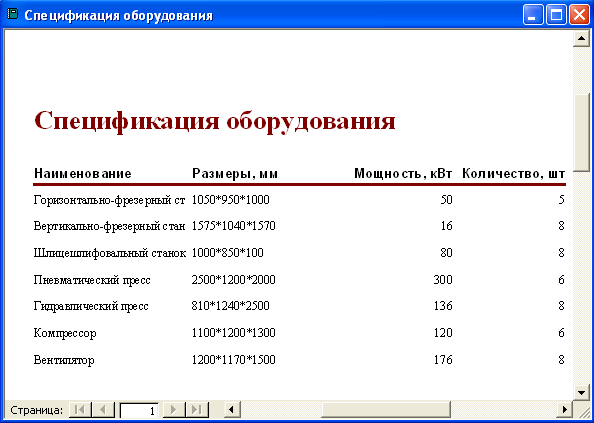Click the vertical scrollbar thumb
Viewport: 594px width, 423px height.
click(x=580, y=133)
